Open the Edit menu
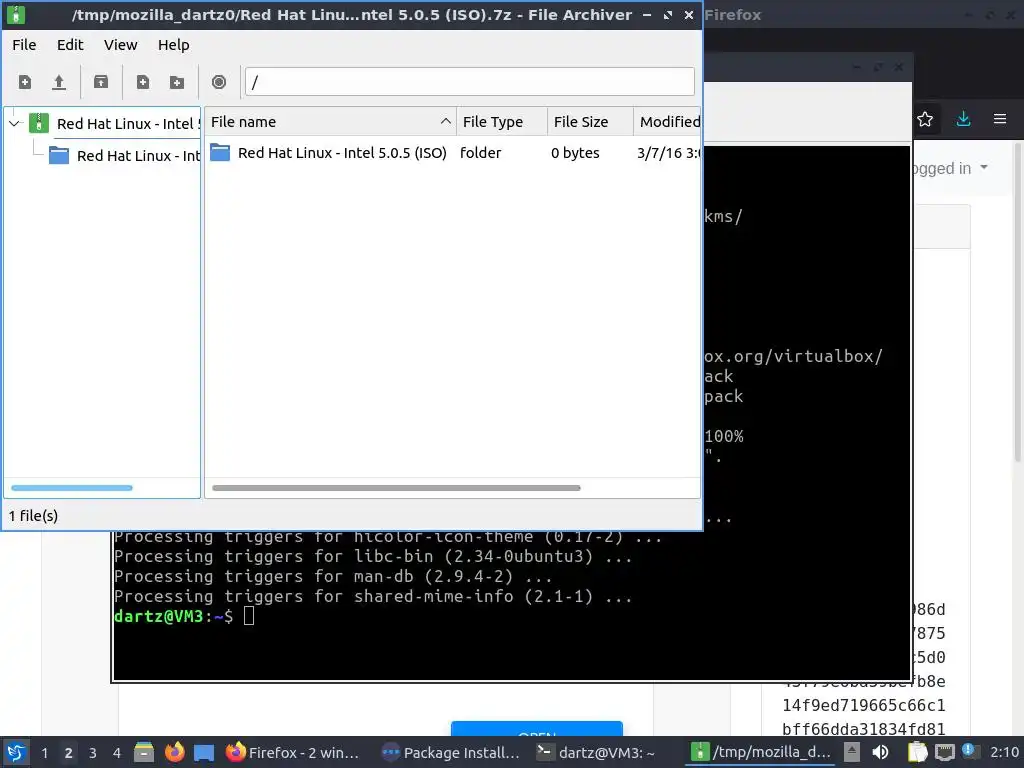This screenshot has height=768, width=1024. tap(70, 45)
